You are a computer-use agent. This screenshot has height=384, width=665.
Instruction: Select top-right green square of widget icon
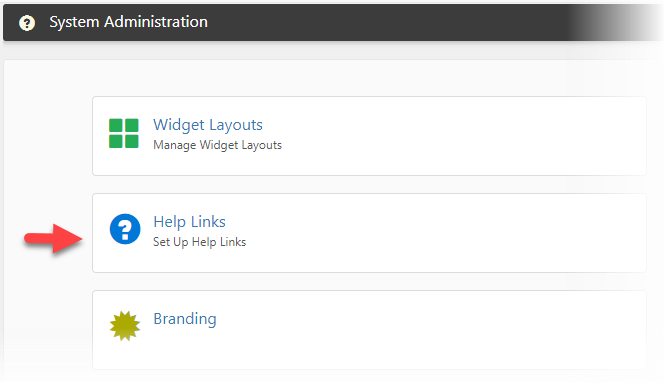point(131,126)
